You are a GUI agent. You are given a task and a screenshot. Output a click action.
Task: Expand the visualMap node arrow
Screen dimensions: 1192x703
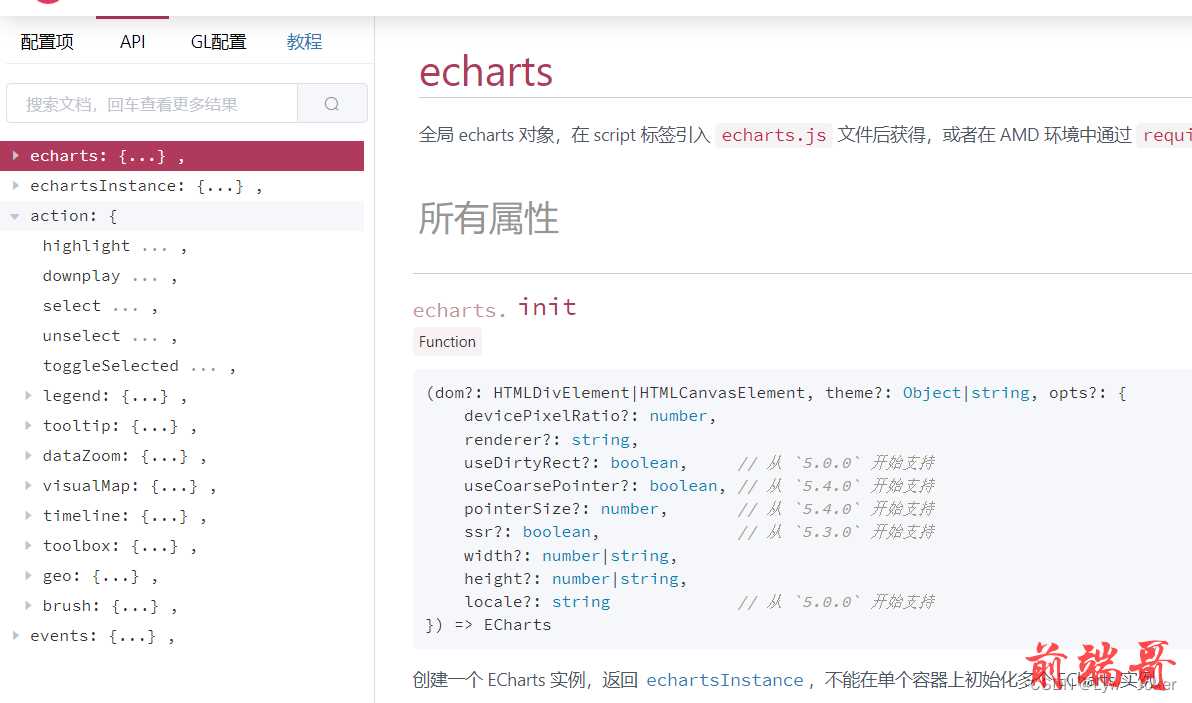tap(28, 486)
